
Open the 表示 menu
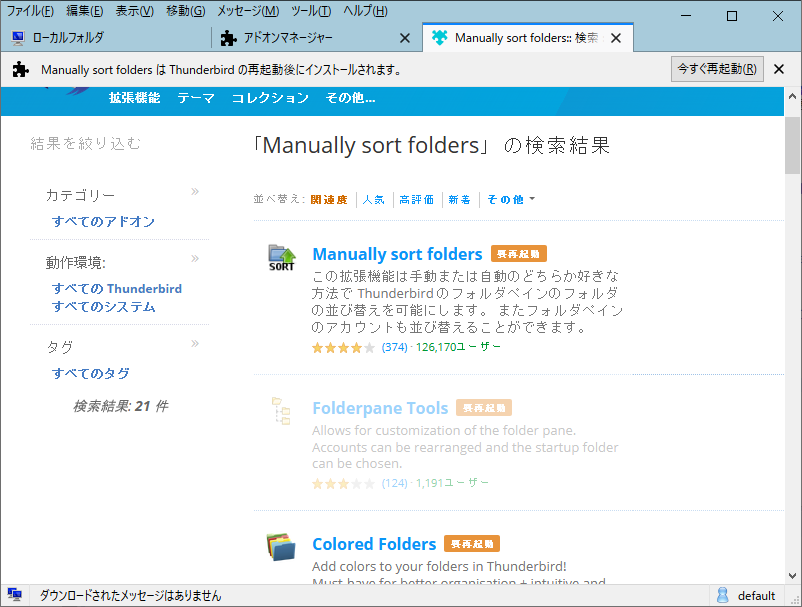coord(135,11)
